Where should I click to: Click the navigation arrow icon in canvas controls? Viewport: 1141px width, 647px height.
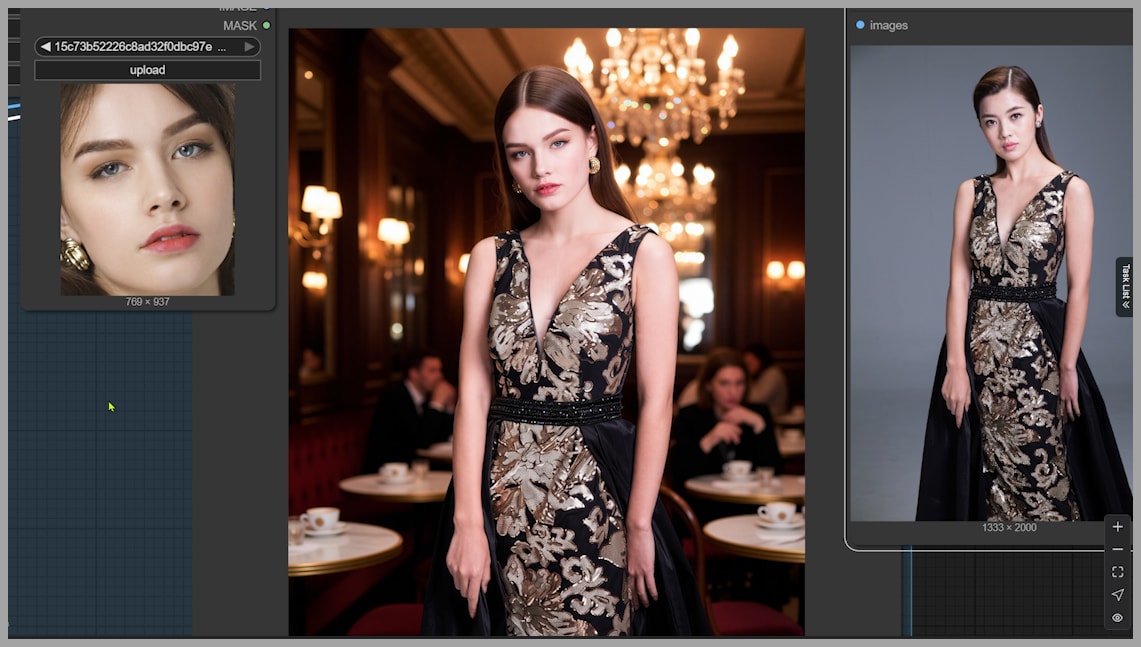click(1118, 595)
